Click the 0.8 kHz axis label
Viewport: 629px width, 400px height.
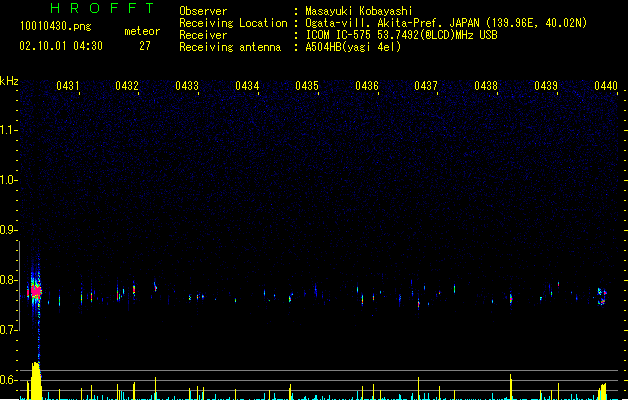[8, 280]
